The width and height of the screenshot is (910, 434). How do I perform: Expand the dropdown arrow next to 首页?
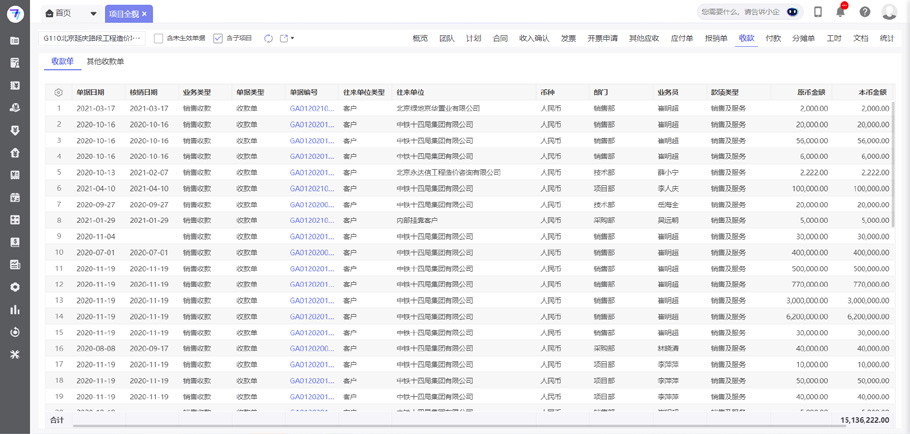pyautogui.click(x=93, y=14)
